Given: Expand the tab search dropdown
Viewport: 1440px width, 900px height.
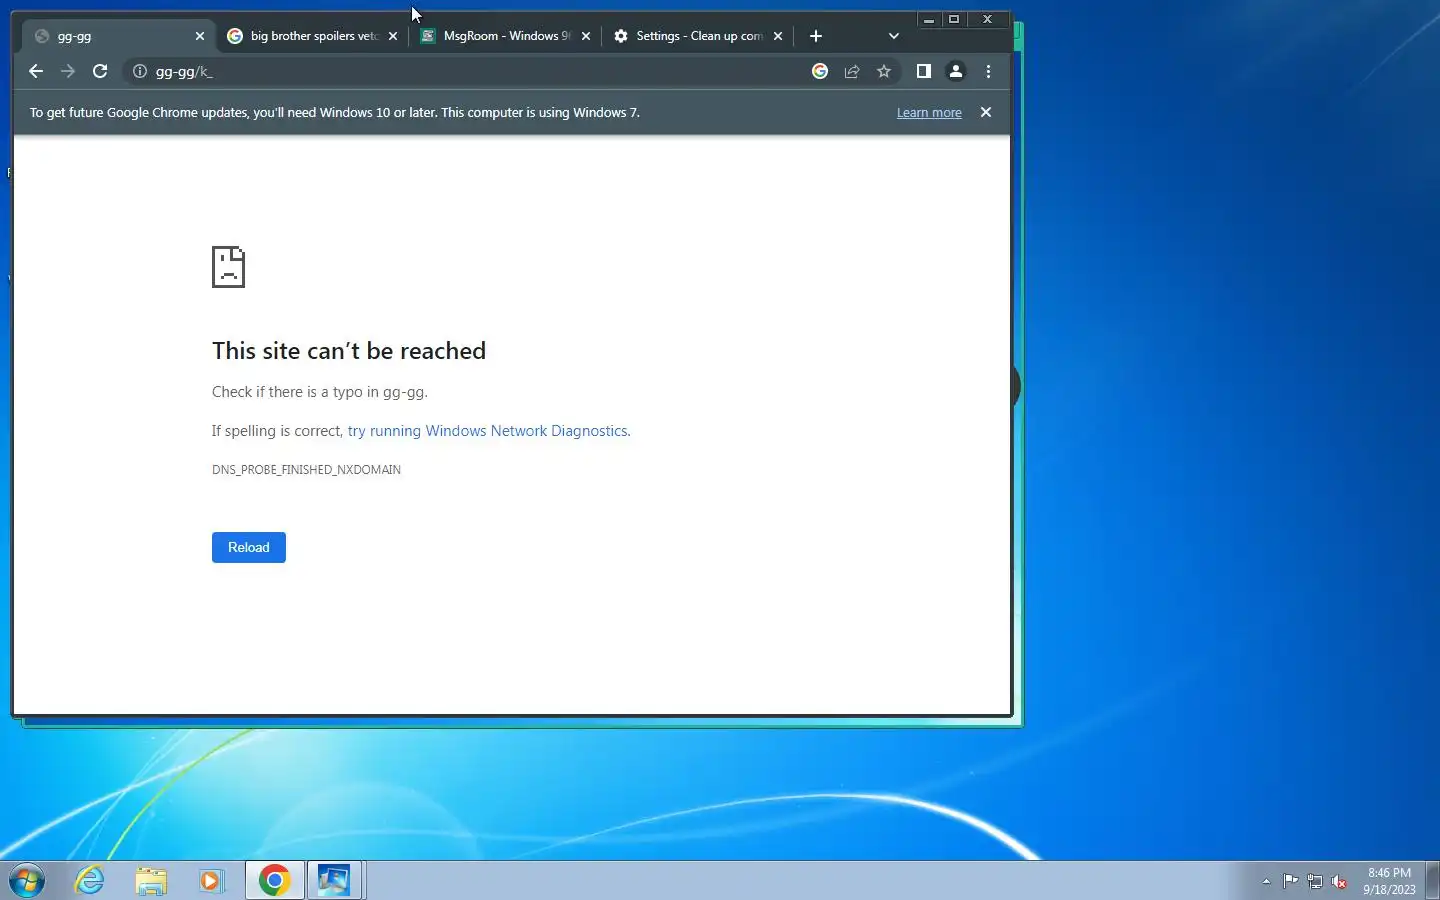Looking at the screenshot, I should 894,36.
